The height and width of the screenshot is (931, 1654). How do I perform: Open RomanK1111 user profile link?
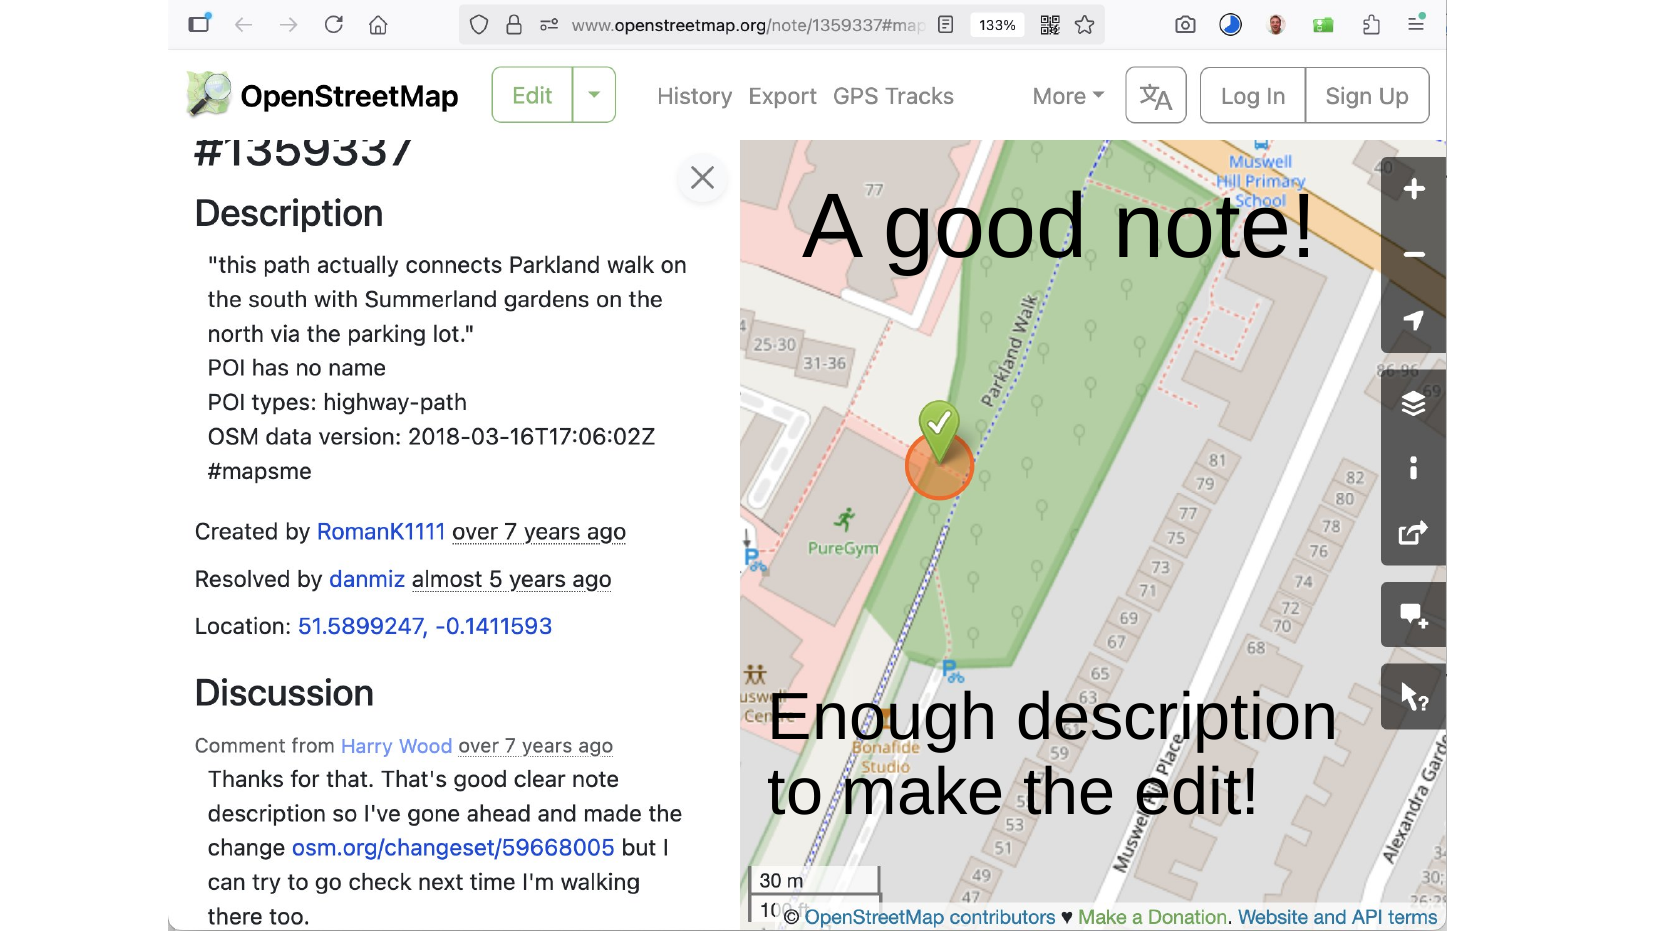click(380, 532)
